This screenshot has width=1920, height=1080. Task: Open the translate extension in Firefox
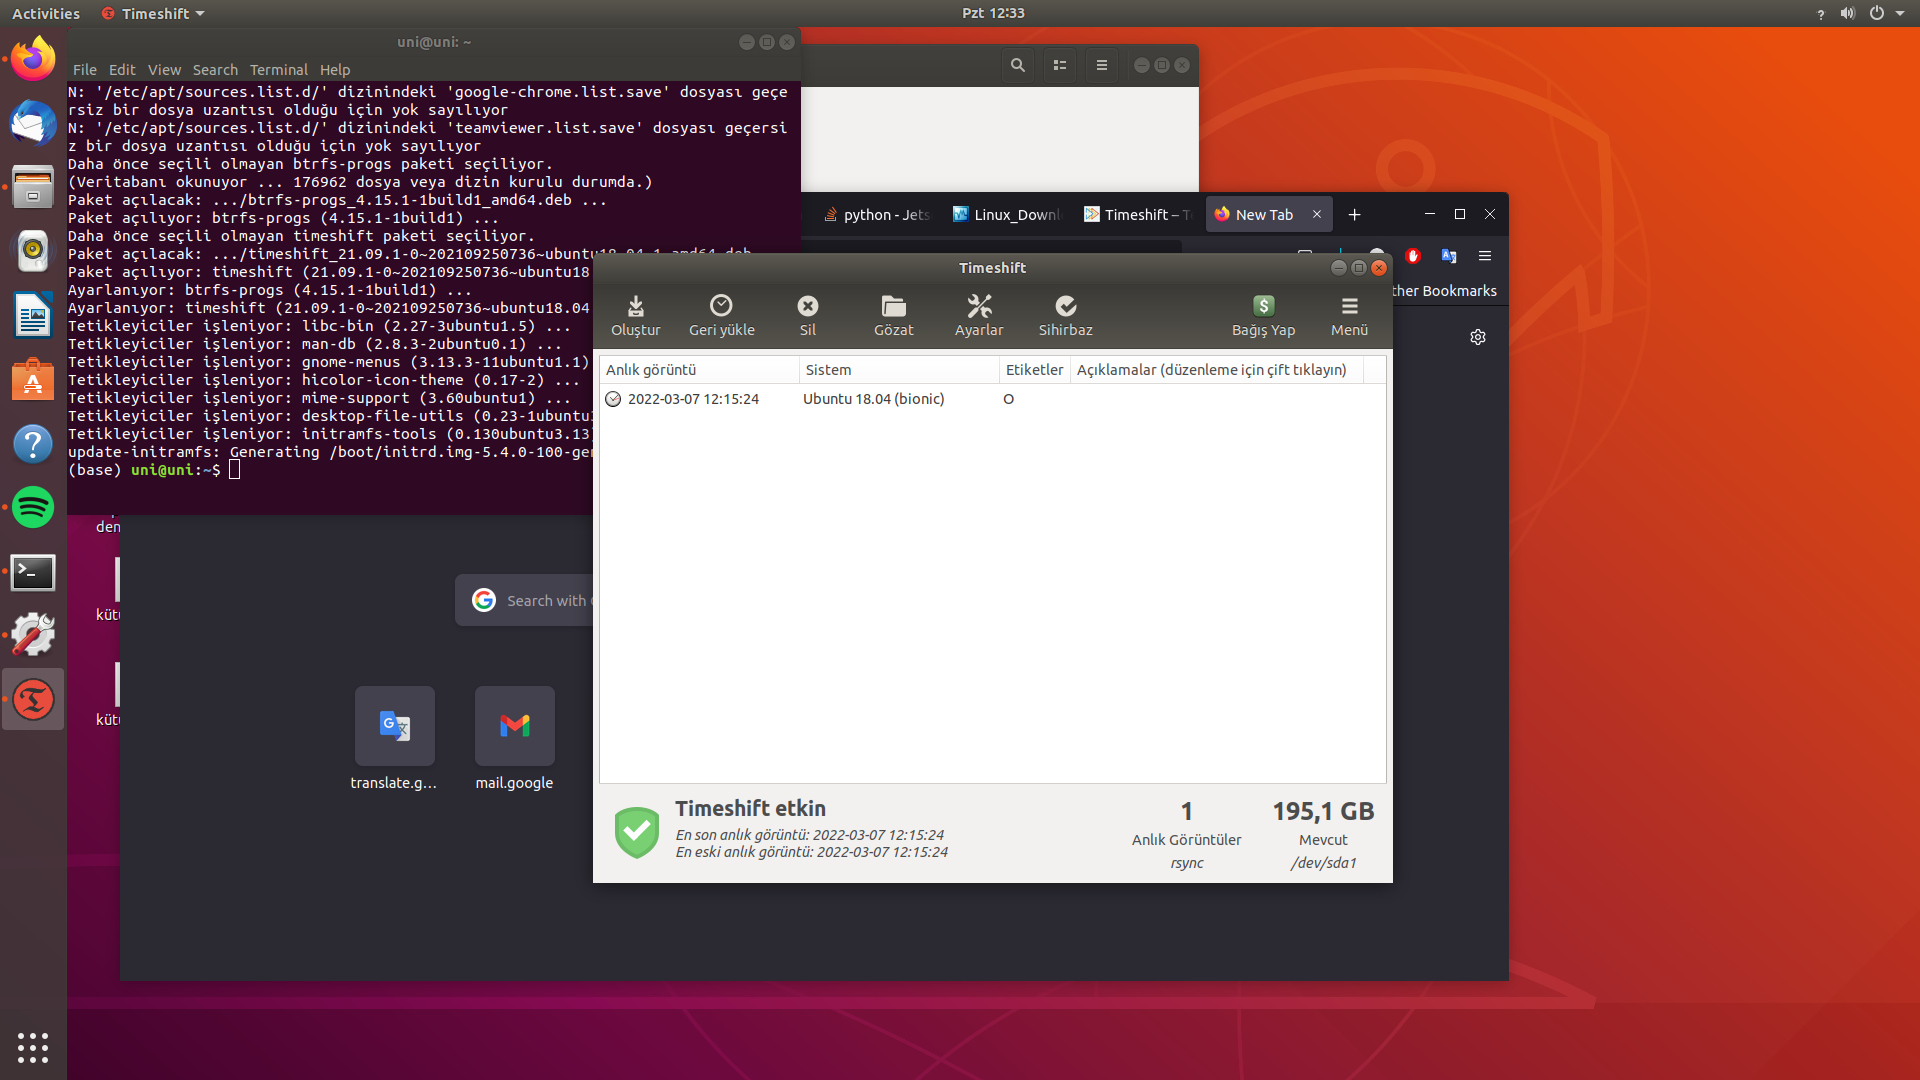[1449, 256]
